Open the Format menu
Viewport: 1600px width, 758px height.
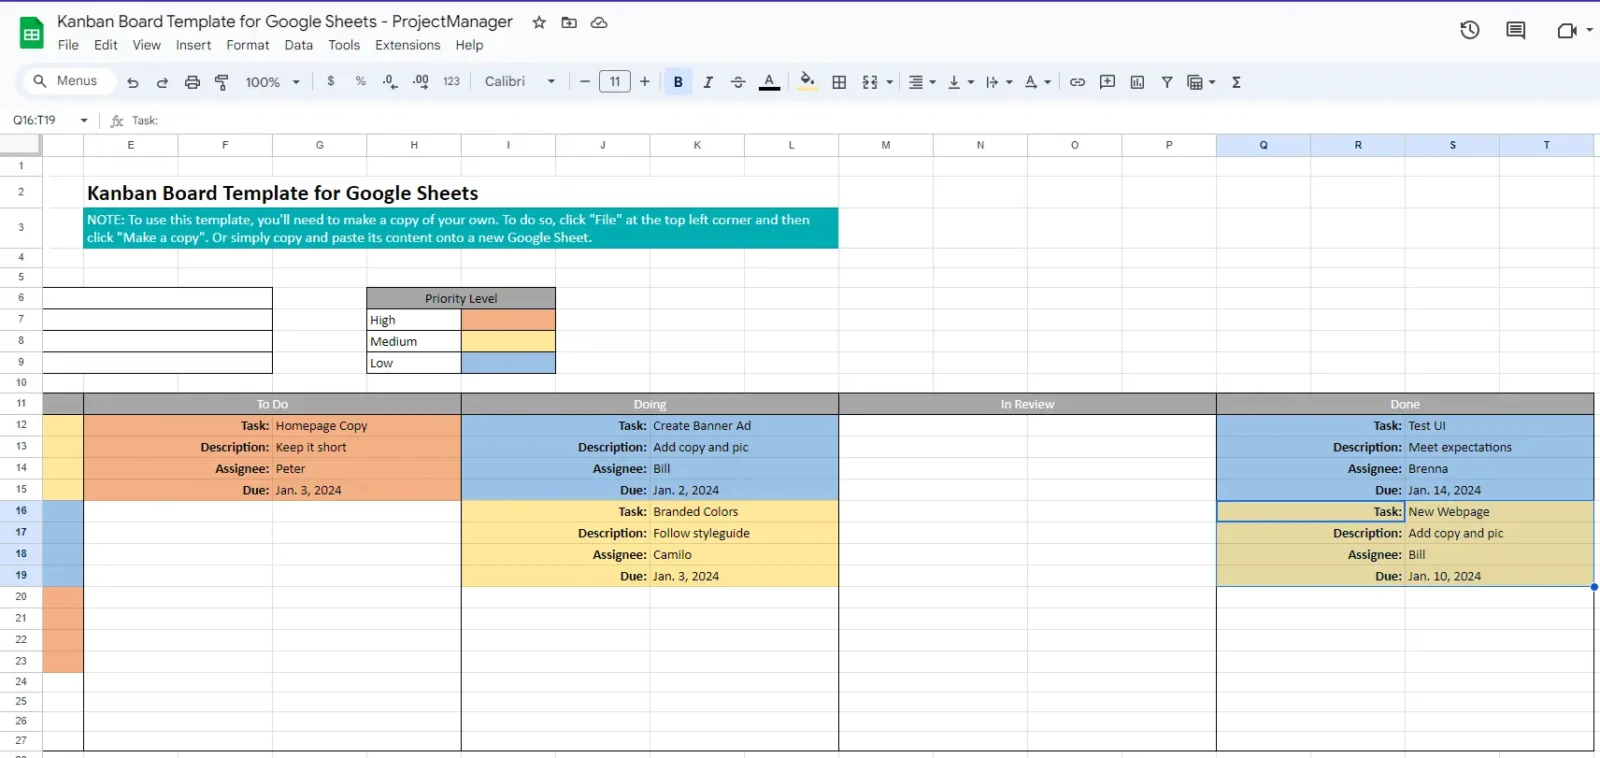point(248,45)
